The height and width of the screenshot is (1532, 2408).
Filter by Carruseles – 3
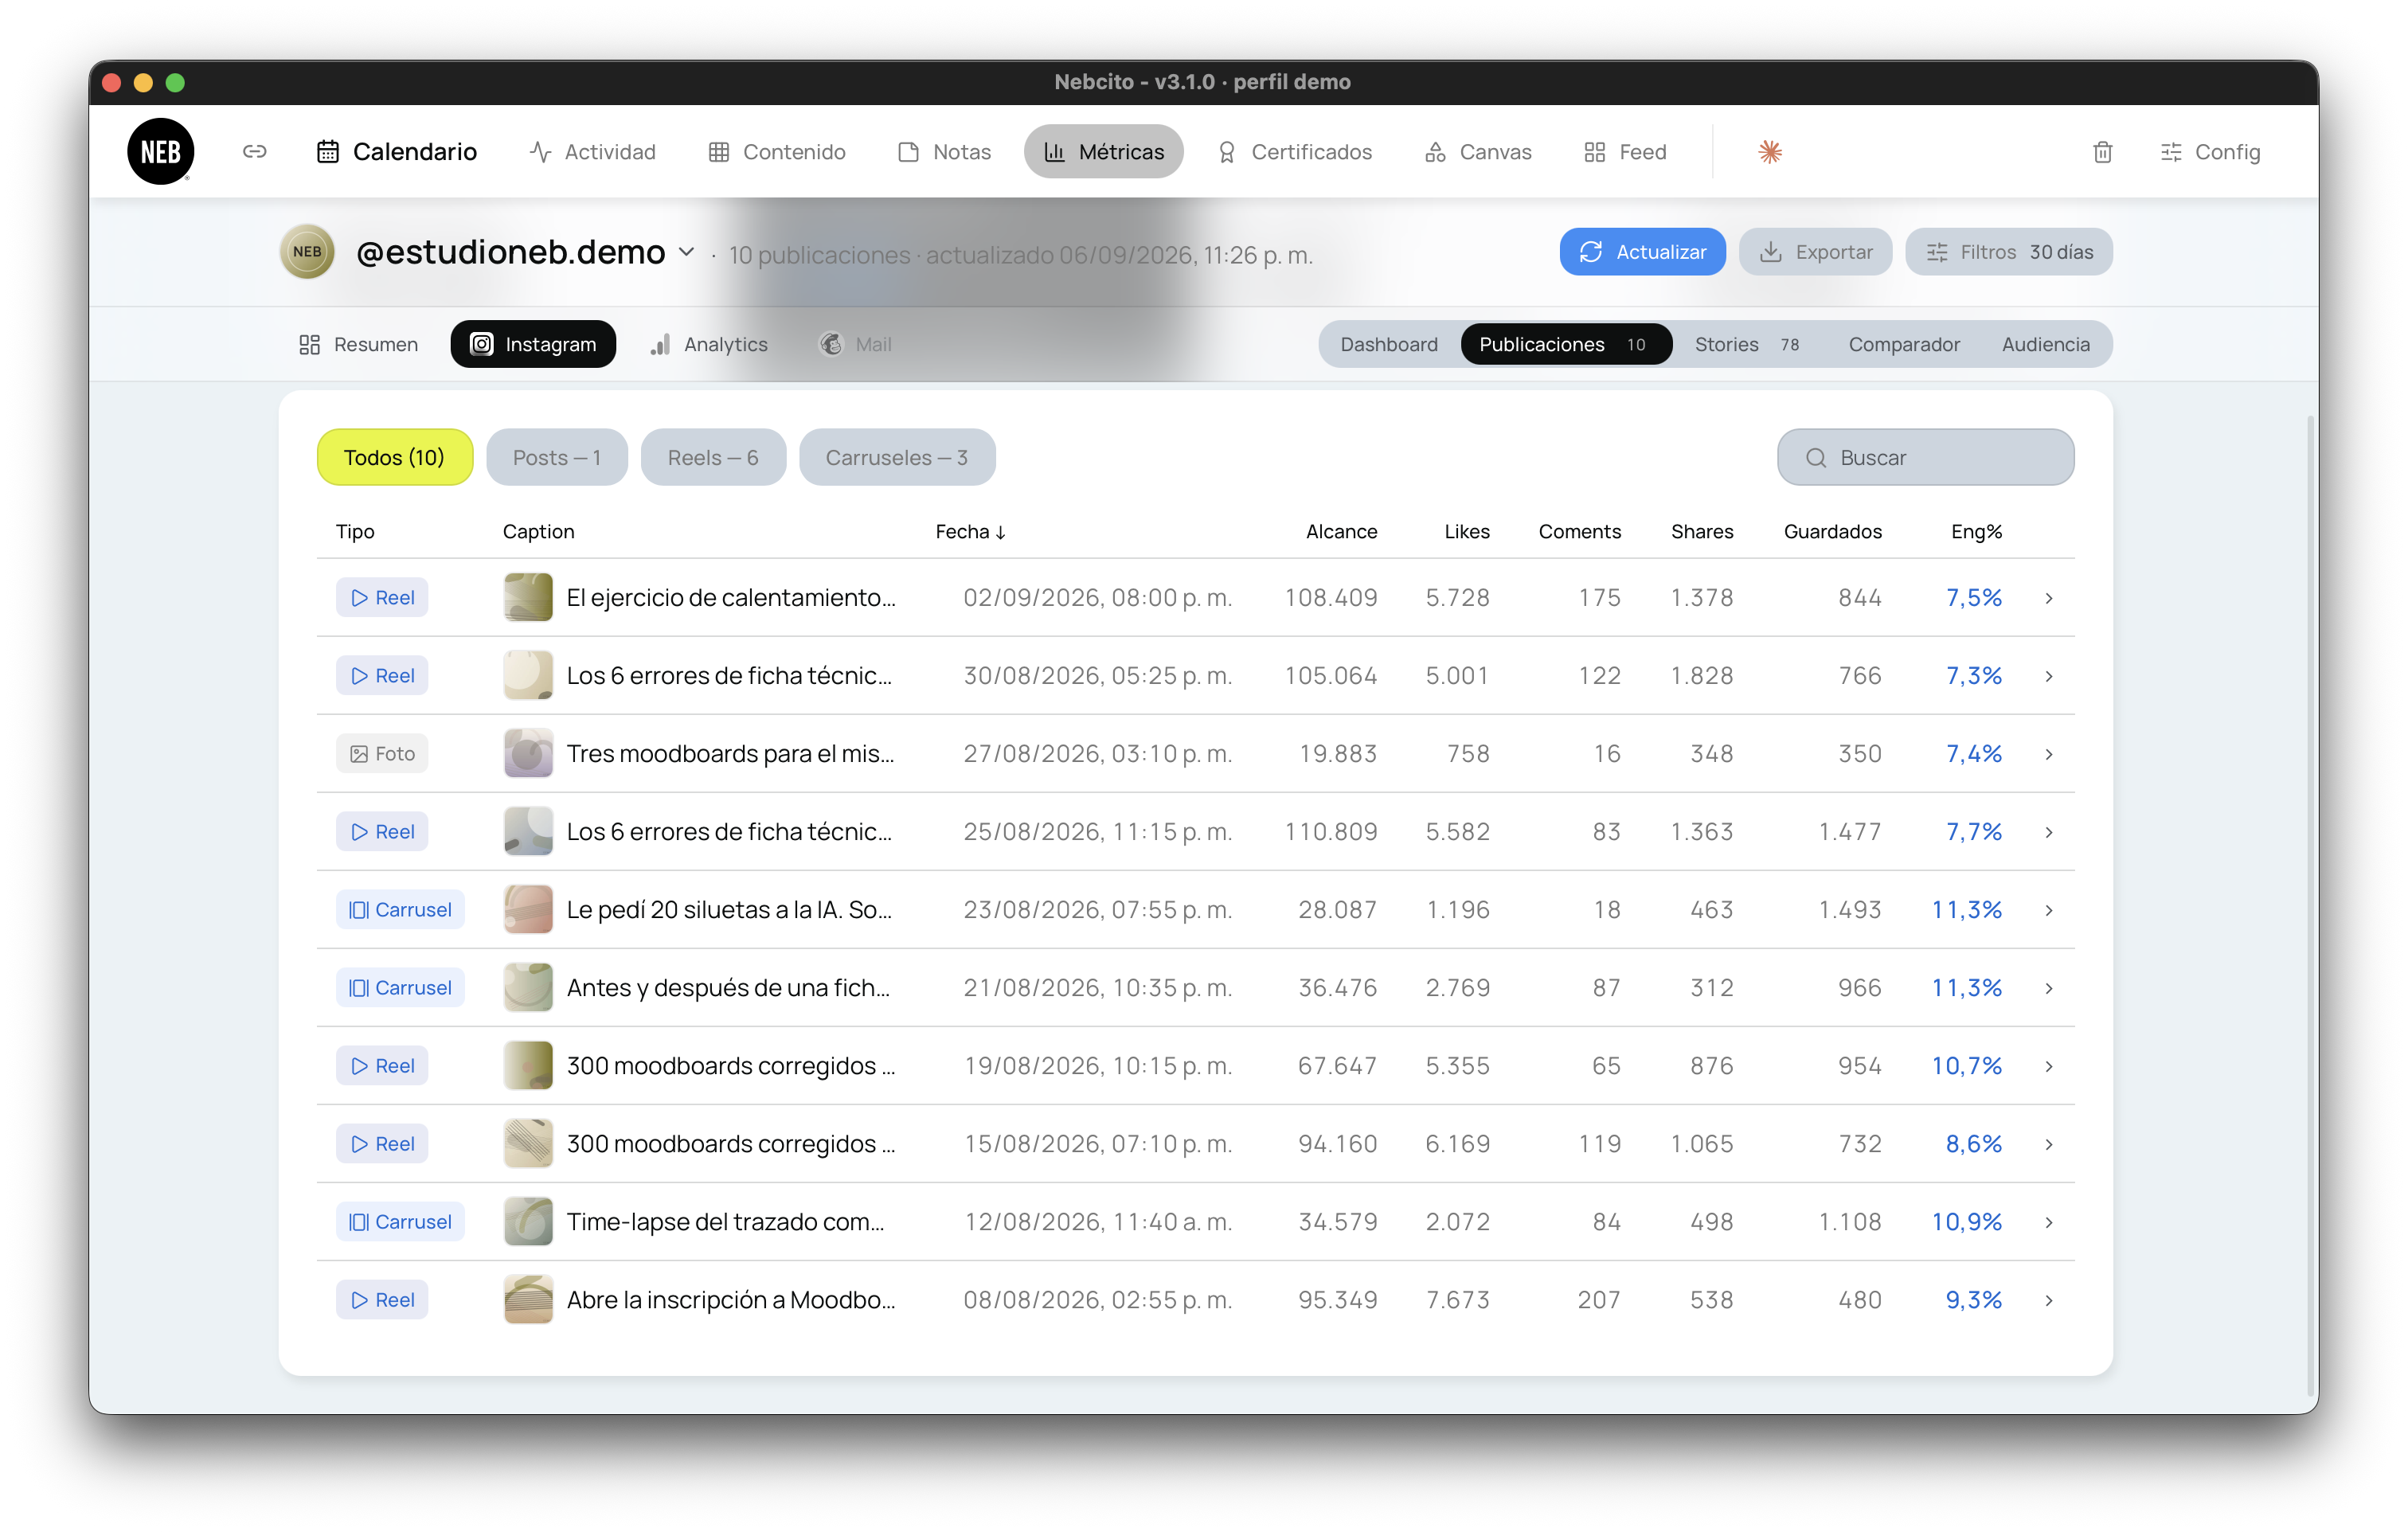point(897,458)
